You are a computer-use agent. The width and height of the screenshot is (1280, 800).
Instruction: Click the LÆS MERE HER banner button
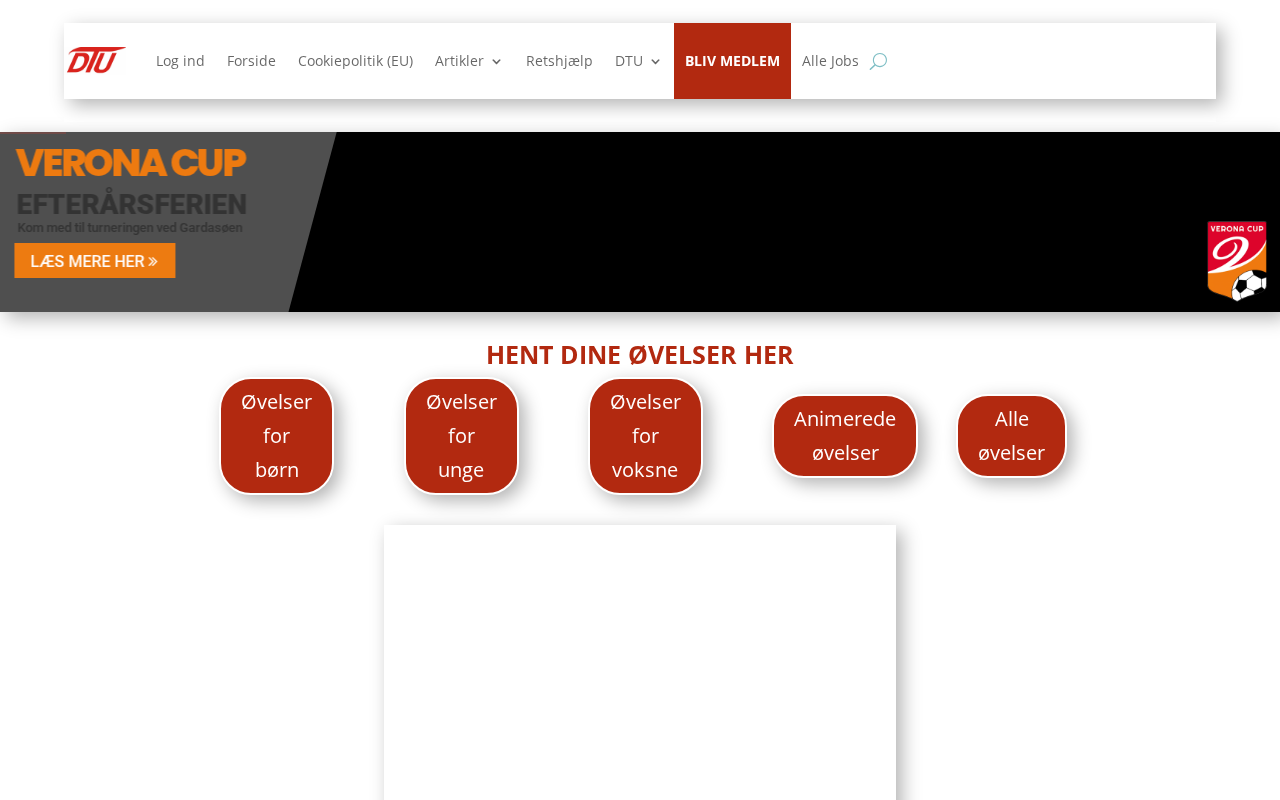pyautogui.click(x=95, y=261)
